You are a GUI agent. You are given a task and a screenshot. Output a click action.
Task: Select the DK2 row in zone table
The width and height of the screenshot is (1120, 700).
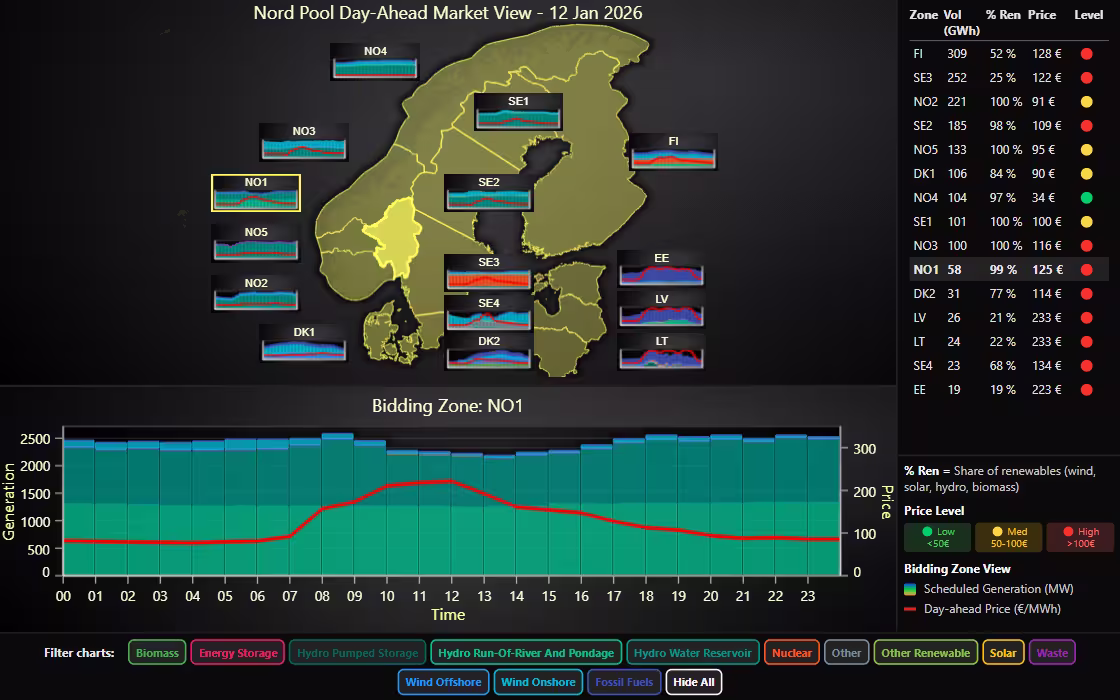(x=1008, y=294)
